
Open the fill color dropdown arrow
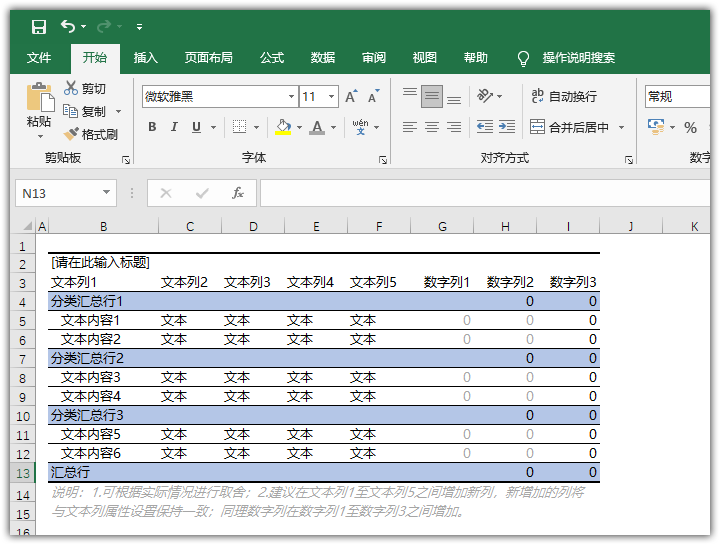point(299,127)
